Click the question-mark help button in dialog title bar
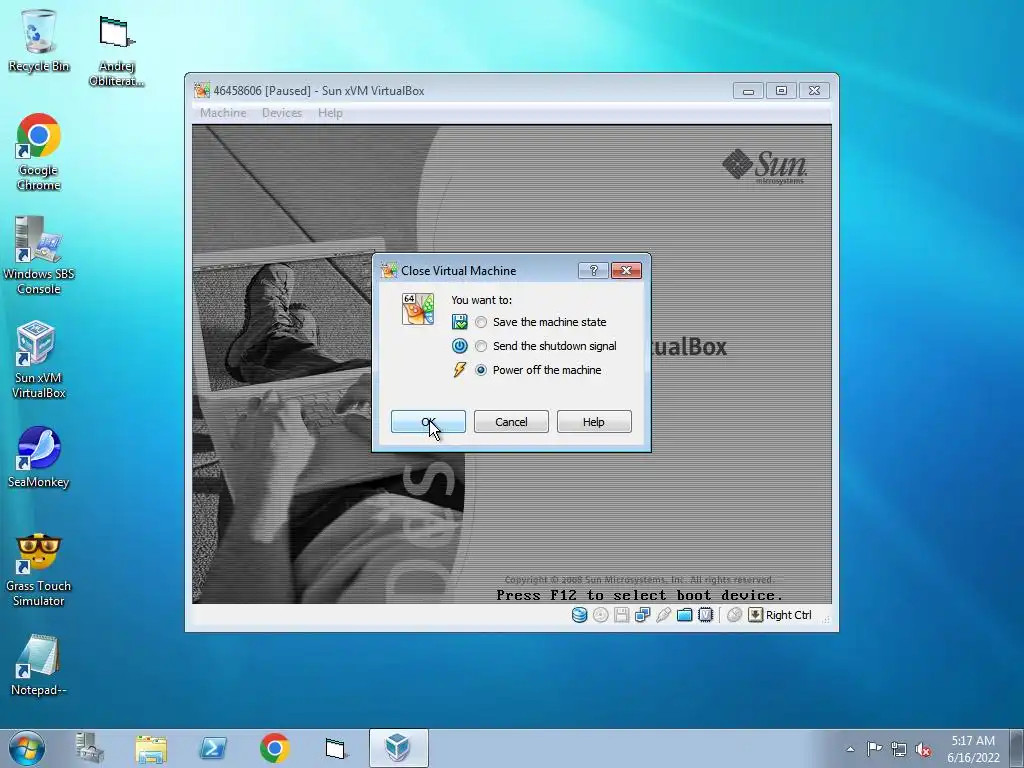 pos(593,270)
